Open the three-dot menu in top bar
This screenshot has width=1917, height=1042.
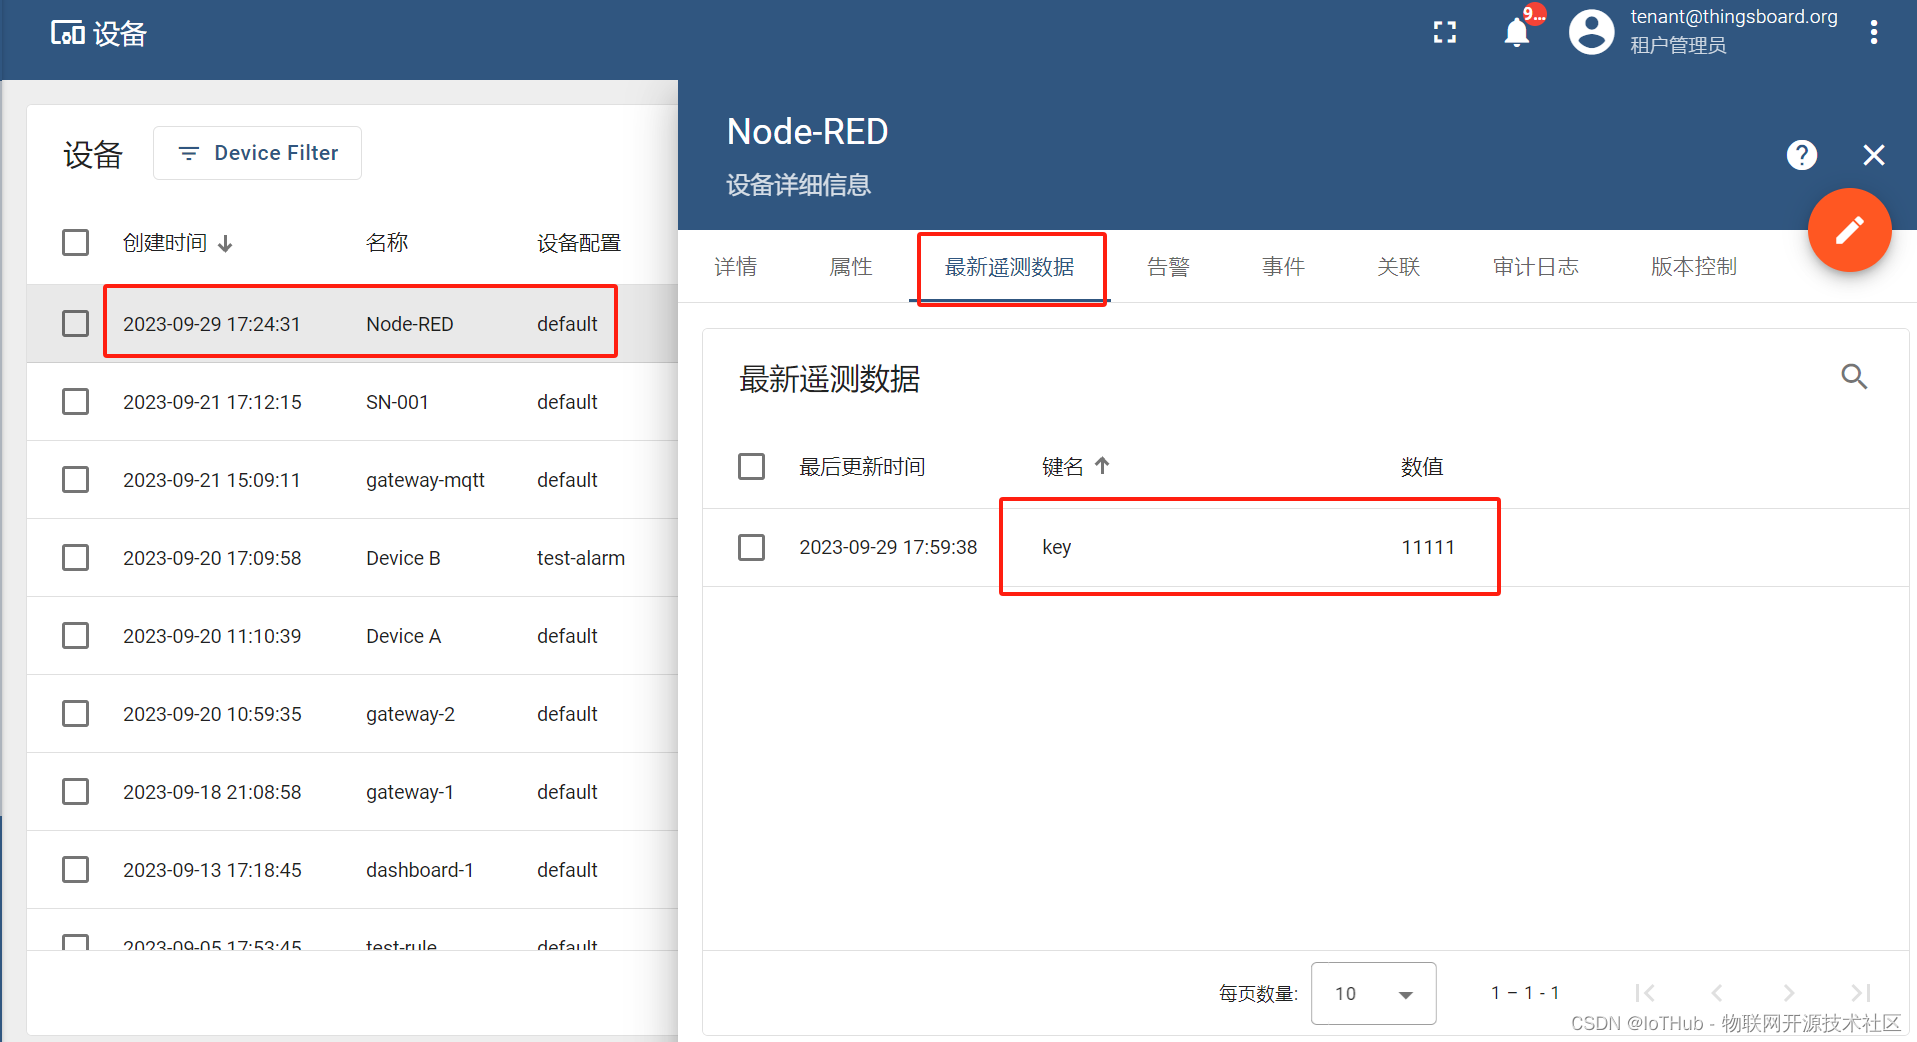pos(1873,31)
